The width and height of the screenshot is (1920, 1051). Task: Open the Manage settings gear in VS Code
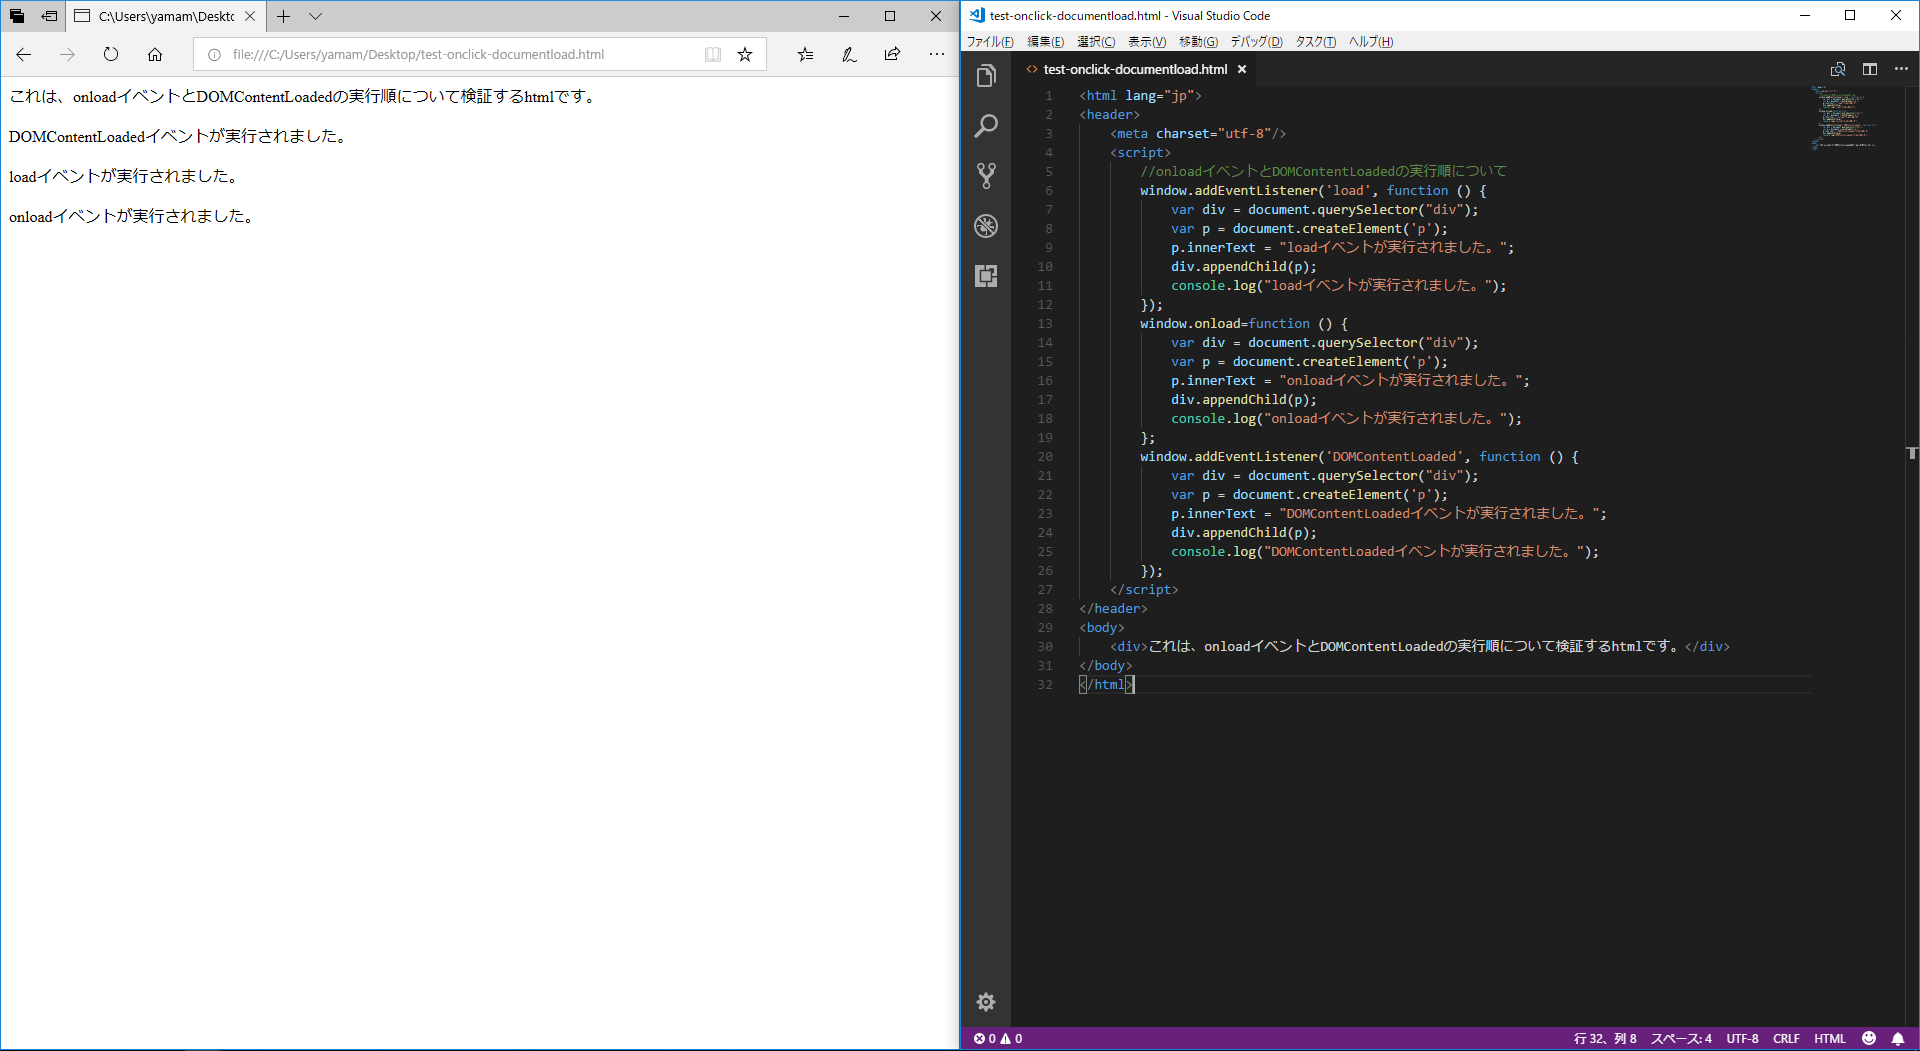pos(986,1001)
